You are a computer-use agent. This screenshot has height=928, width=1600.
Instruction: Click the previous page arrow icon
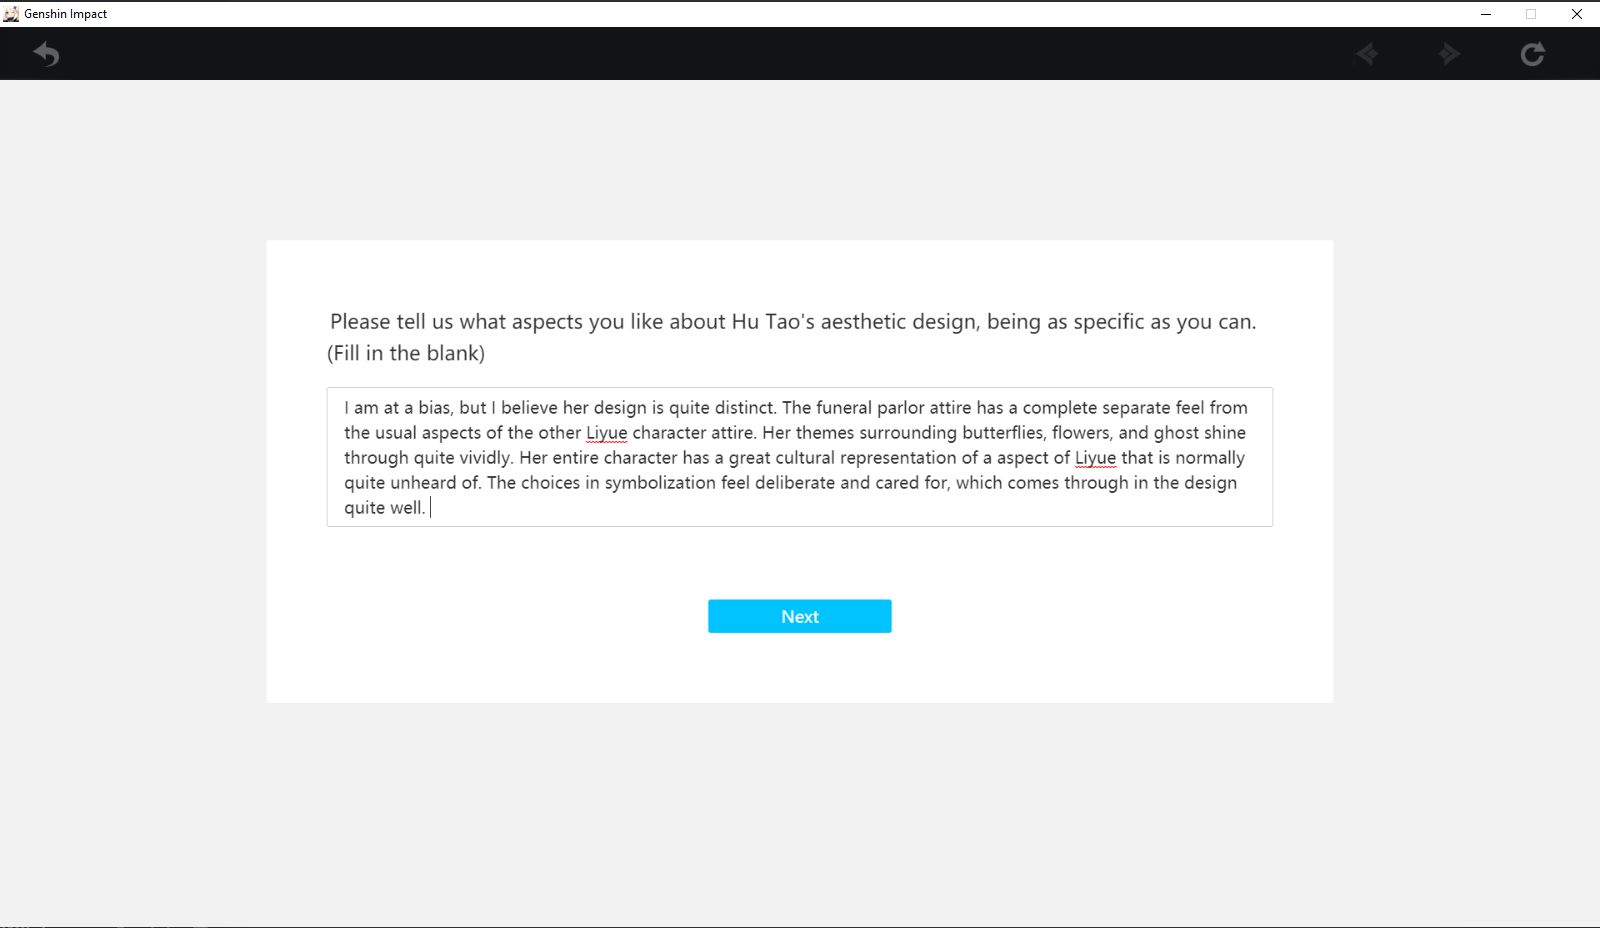pyautogui.click(x=1367, y=54)
